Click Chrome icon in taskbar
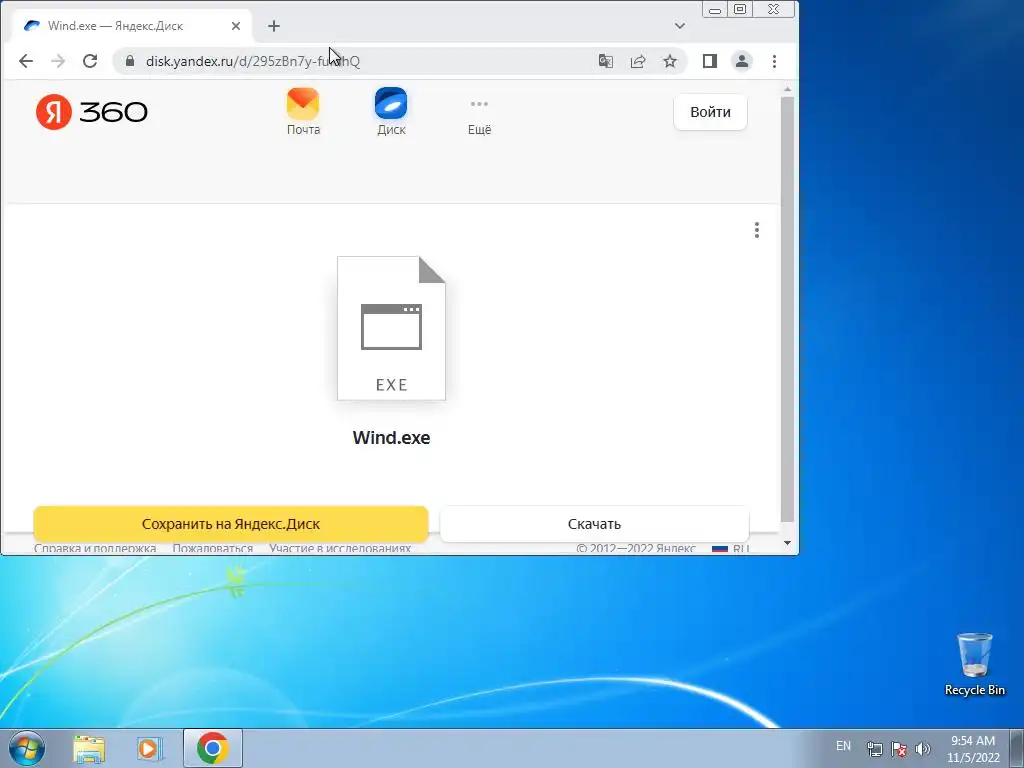This screenshot has width=1024, height=768. (x=212, y=748)
